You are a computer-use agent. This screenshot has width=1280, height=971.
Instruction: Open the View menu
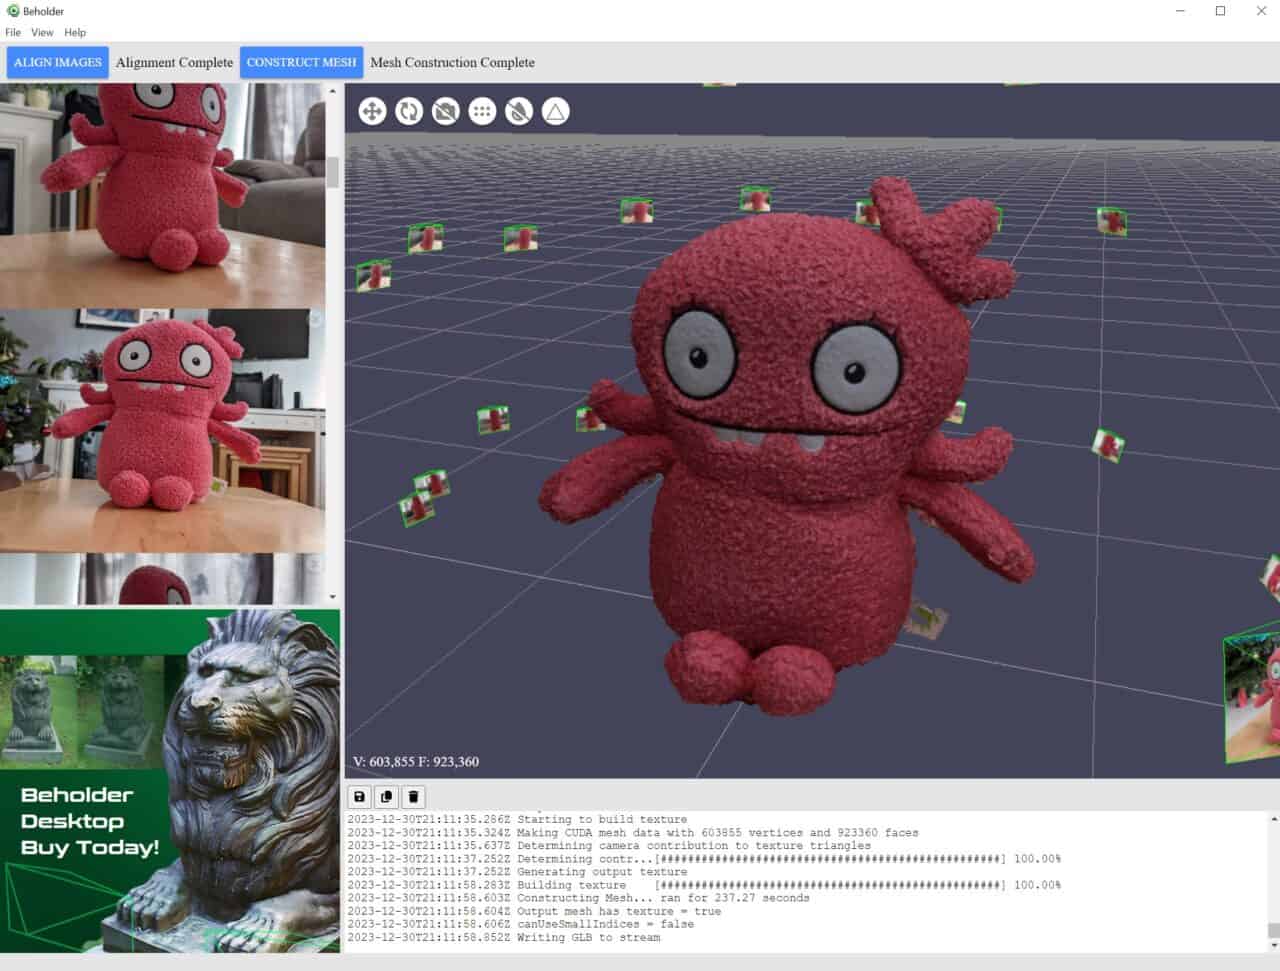[42, 32]
